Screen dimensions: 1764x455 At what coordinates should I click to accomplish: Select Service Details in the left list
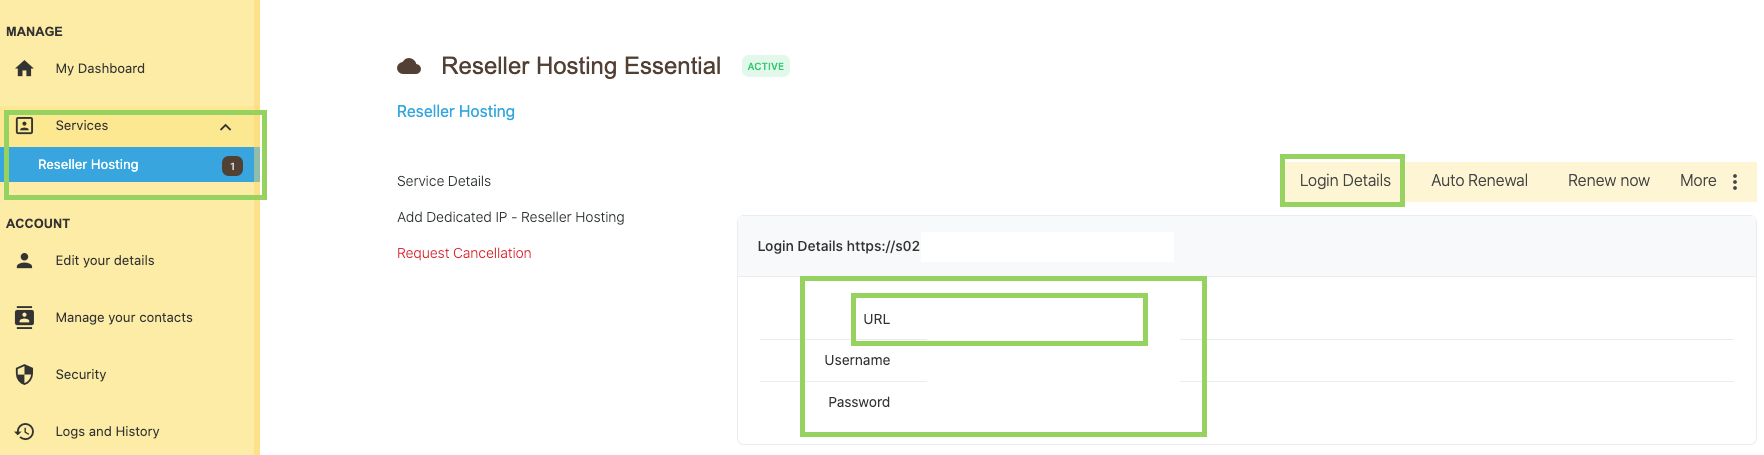[x=444, y=181]
